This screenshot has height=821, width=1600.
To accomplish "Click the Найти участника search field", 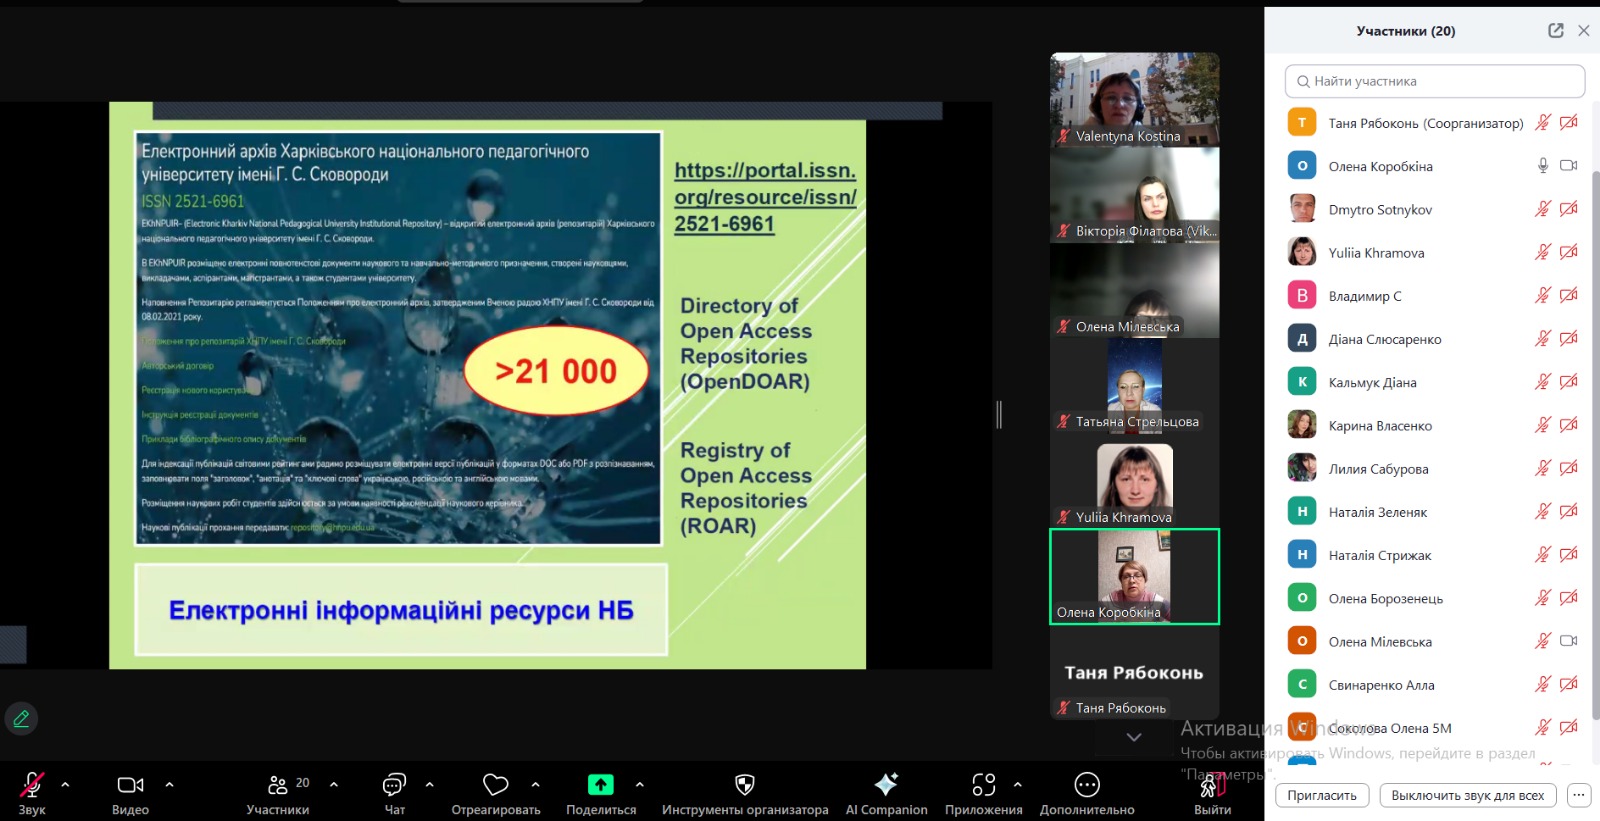I will click(x=1435, y=81).
